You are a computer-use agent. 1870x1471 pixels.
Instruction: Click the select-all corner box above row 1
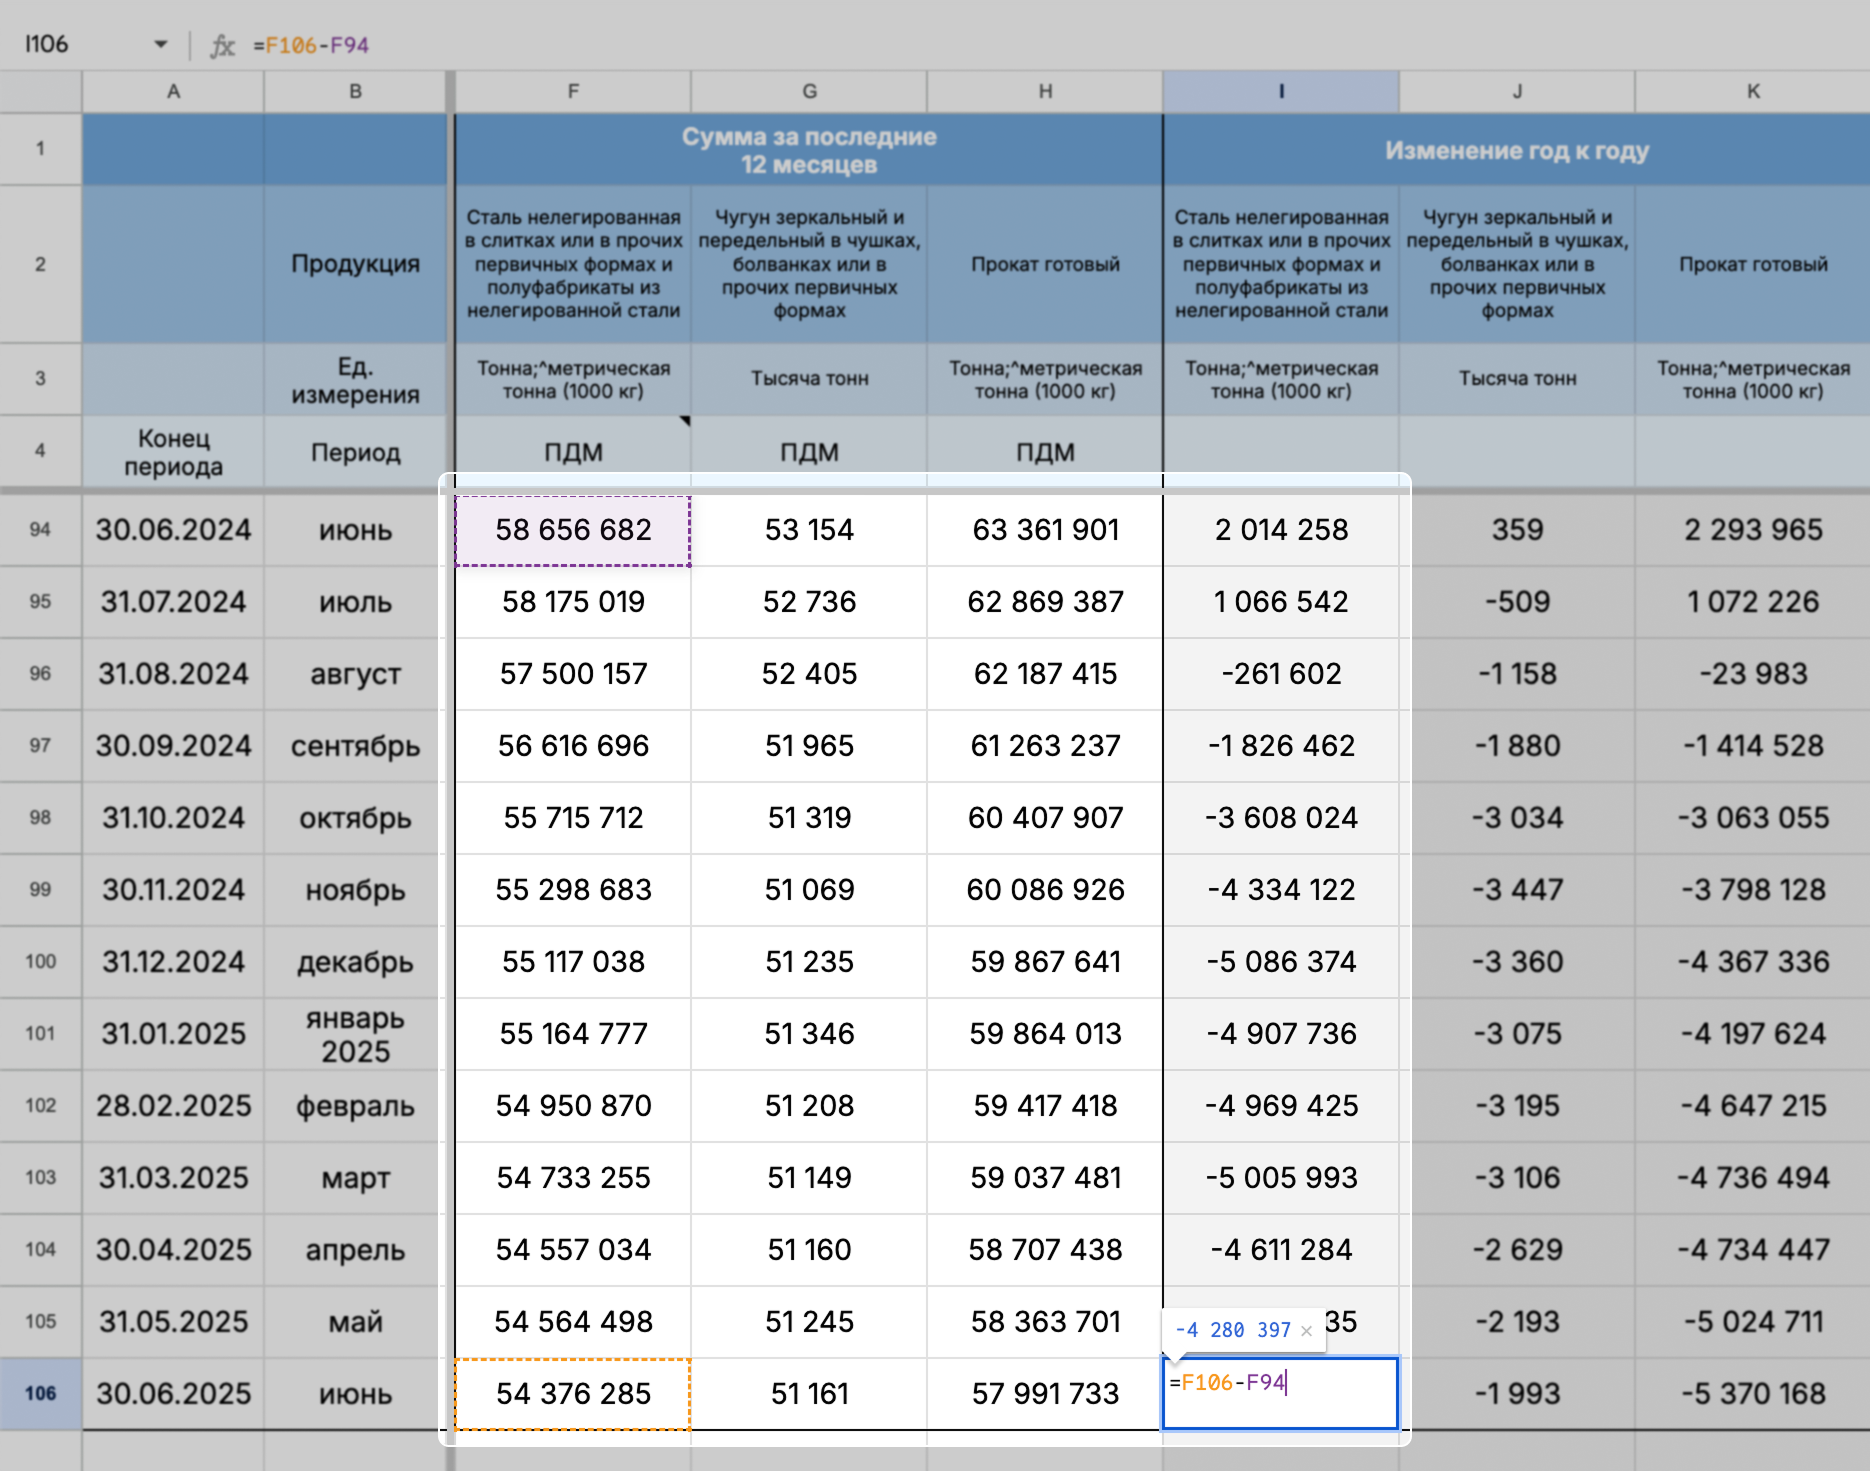(x=40, y=92)
